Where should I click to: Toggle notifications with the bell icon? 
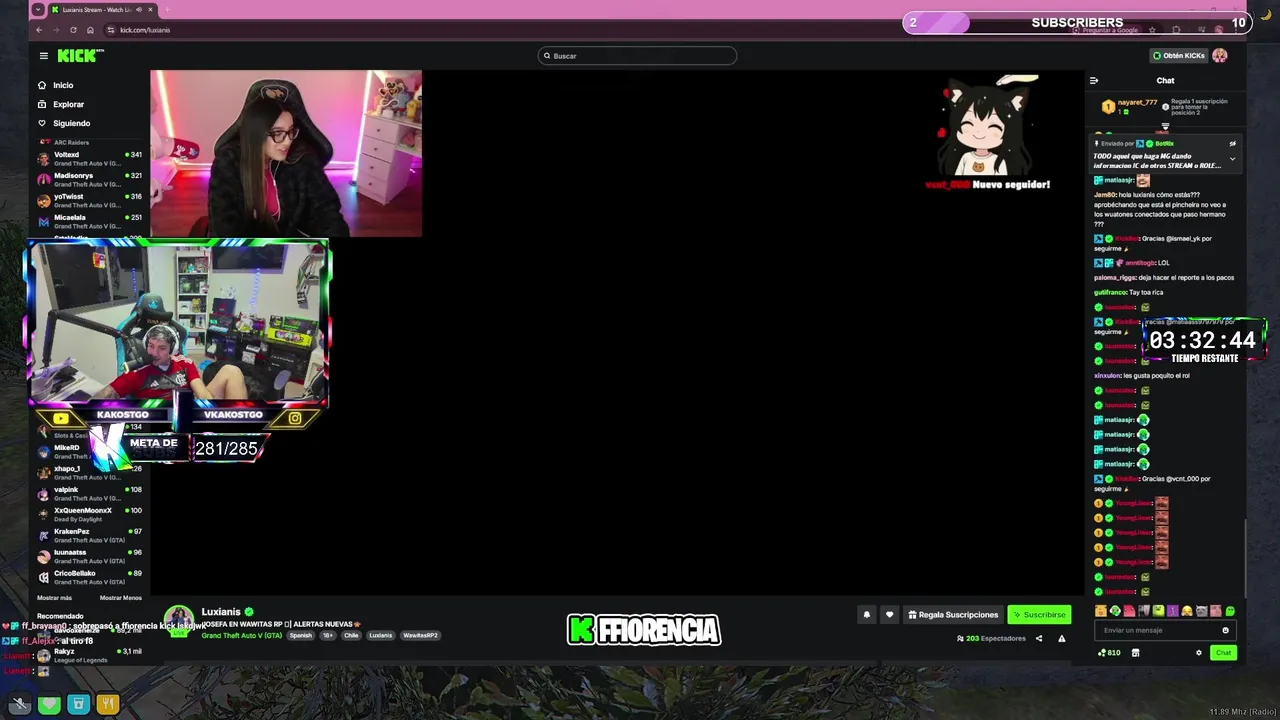pyautogui.click(x=867, y=615)
